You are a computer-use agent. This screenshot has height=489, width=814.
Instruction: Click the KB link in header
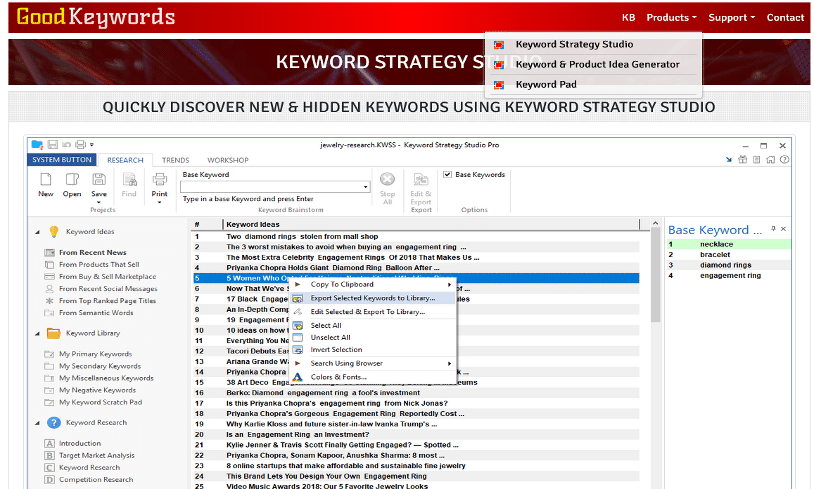(628, 17)
